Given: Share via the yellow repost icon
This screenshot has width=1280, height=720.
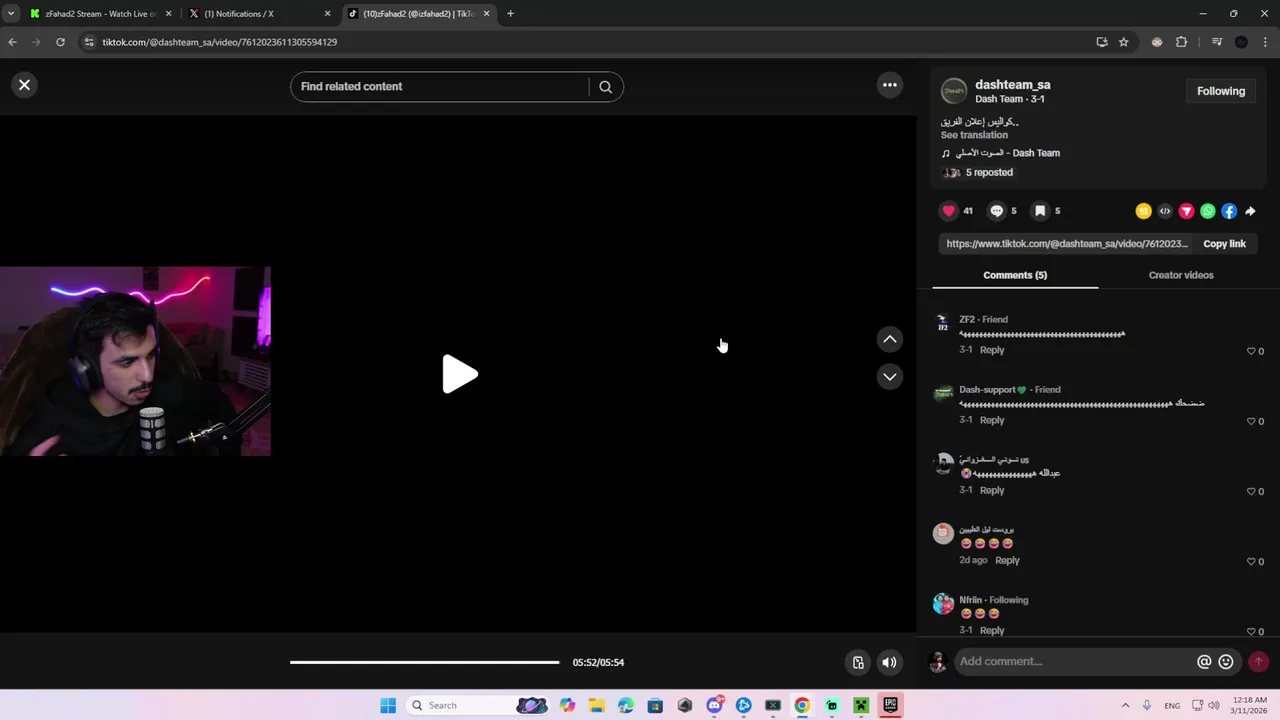Looking at the screenshot, I should (1143, 211).
